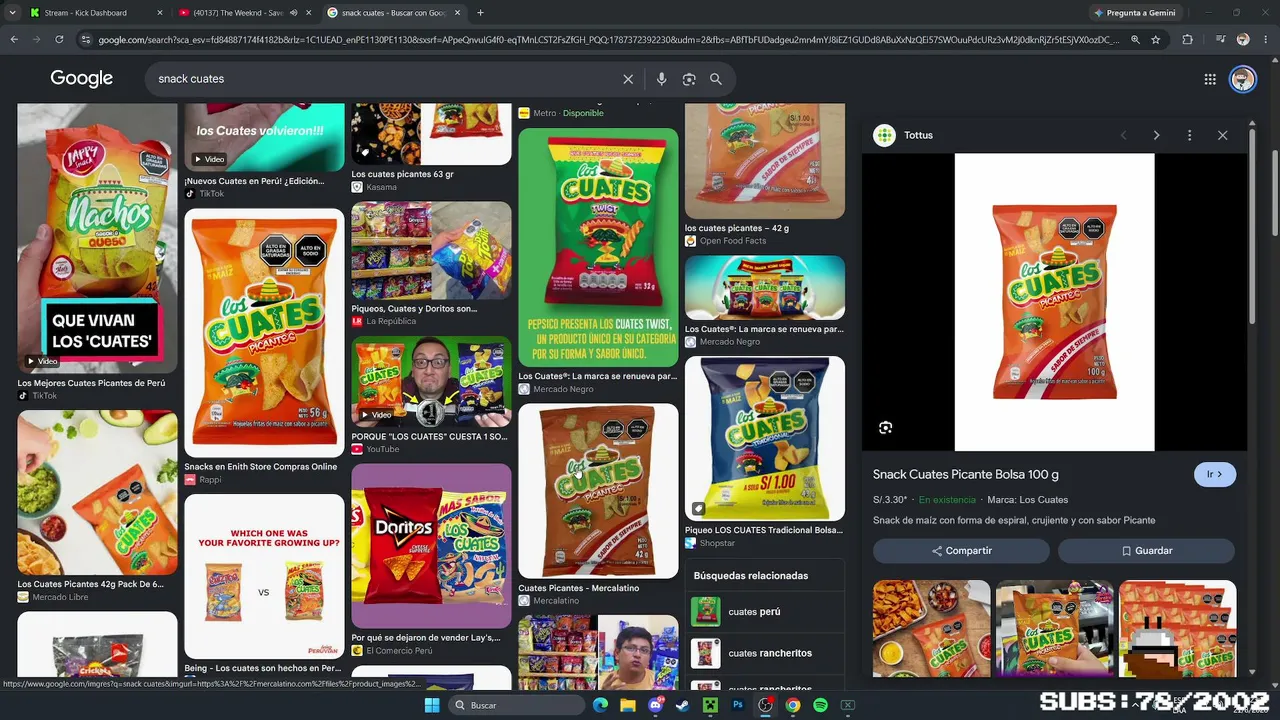The height and width of the screenshot is (720, 1280).
Task: Open Snack Cuates Picante Bolsa 100 g title
Action: point(965,475)
